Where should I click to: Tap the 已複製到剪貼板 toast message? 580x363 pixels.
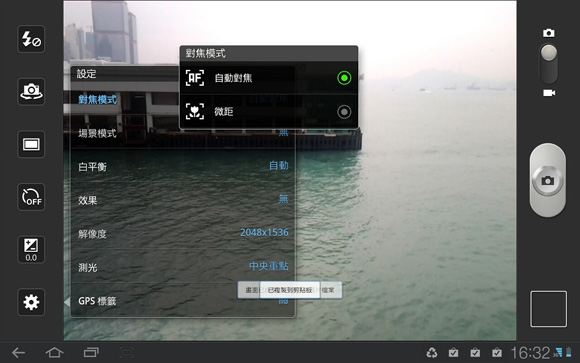[290, 290]
